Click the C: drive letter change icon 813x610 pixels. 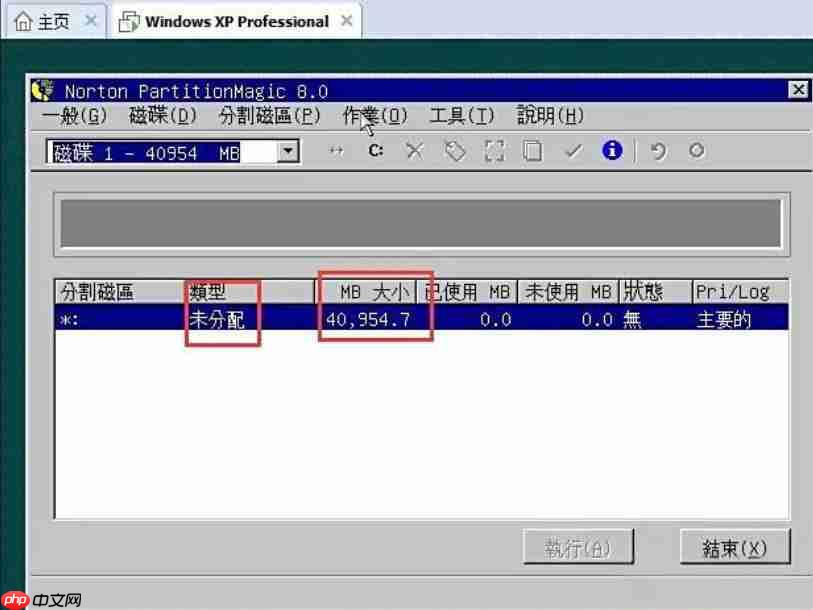click(375, 150)
